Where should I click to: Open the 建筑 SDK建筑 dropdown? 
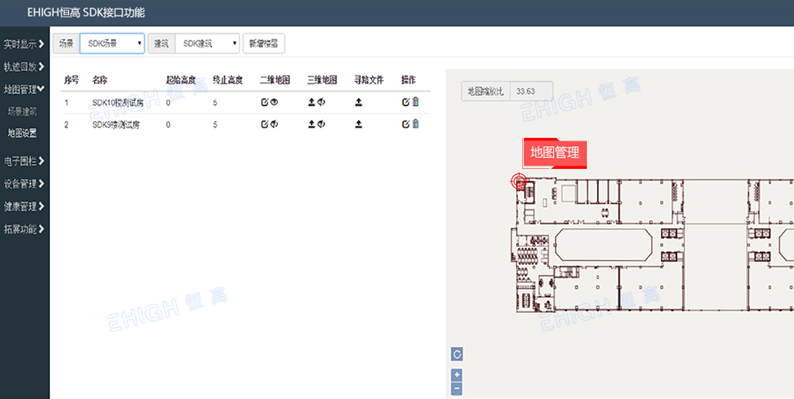207,44
